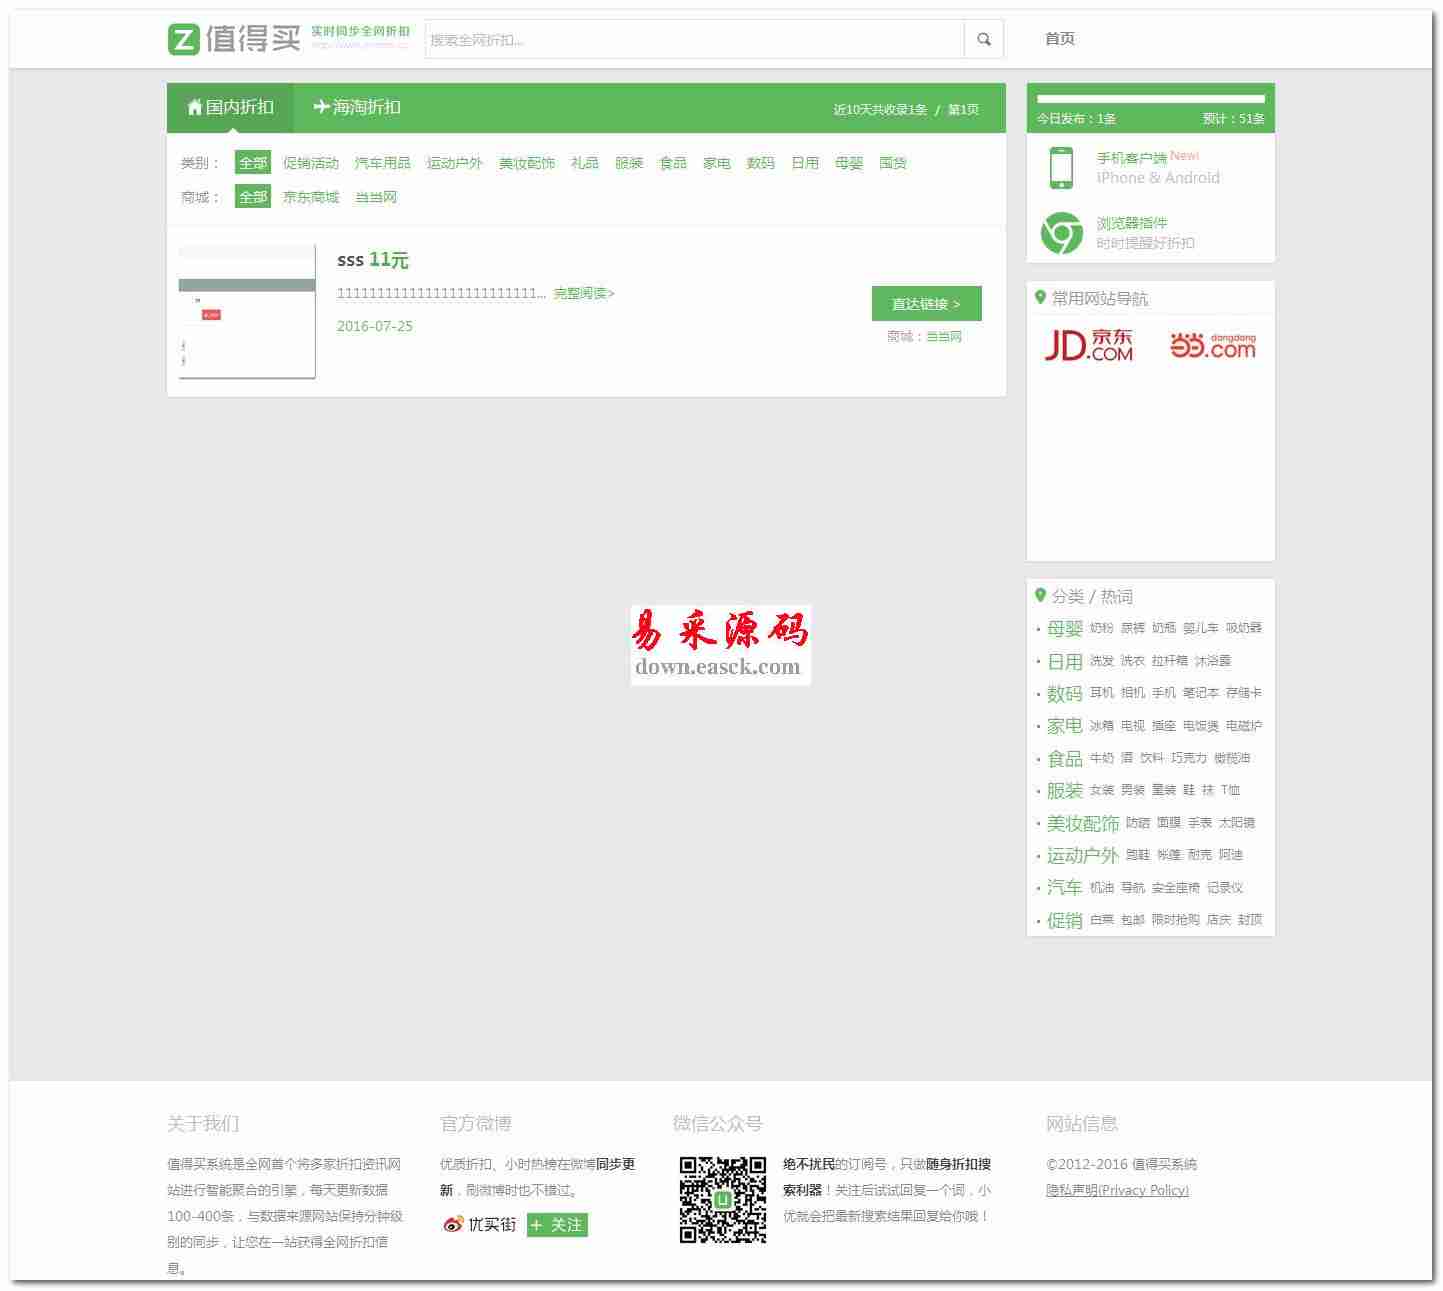The height and width of the screenshot is (1291, 1443).
Task: Filter category by 汽车用品
Action: coord(383,163)
